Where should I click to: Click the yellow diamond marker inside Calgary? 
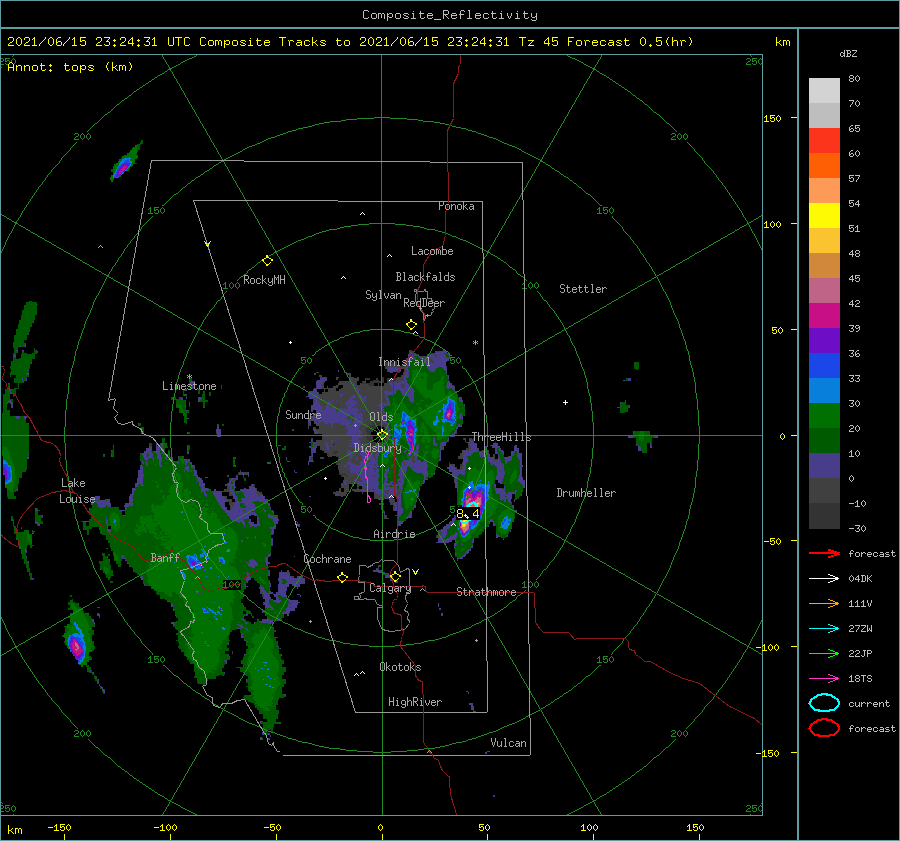coord(395,576)
